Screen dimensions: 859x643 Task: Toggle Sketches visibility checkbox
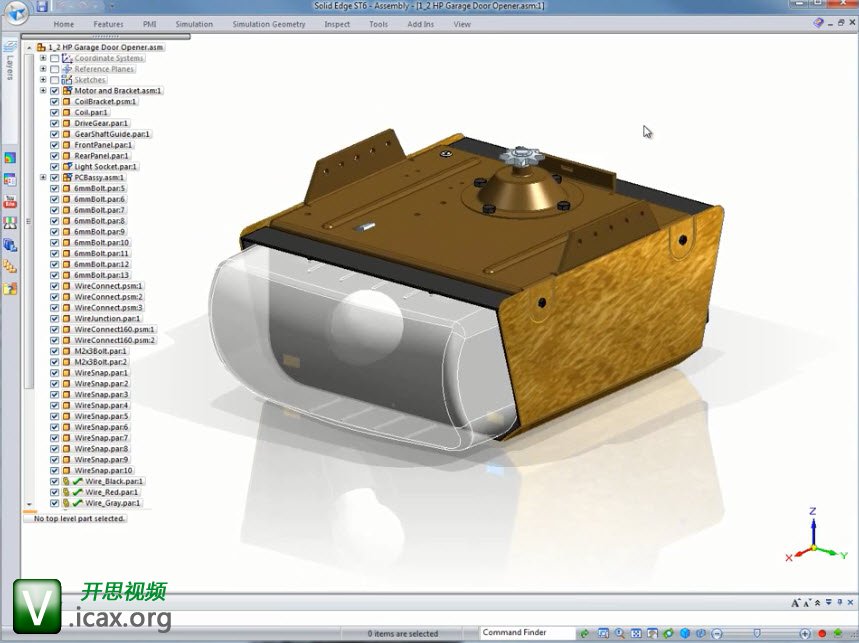(55, 80)
